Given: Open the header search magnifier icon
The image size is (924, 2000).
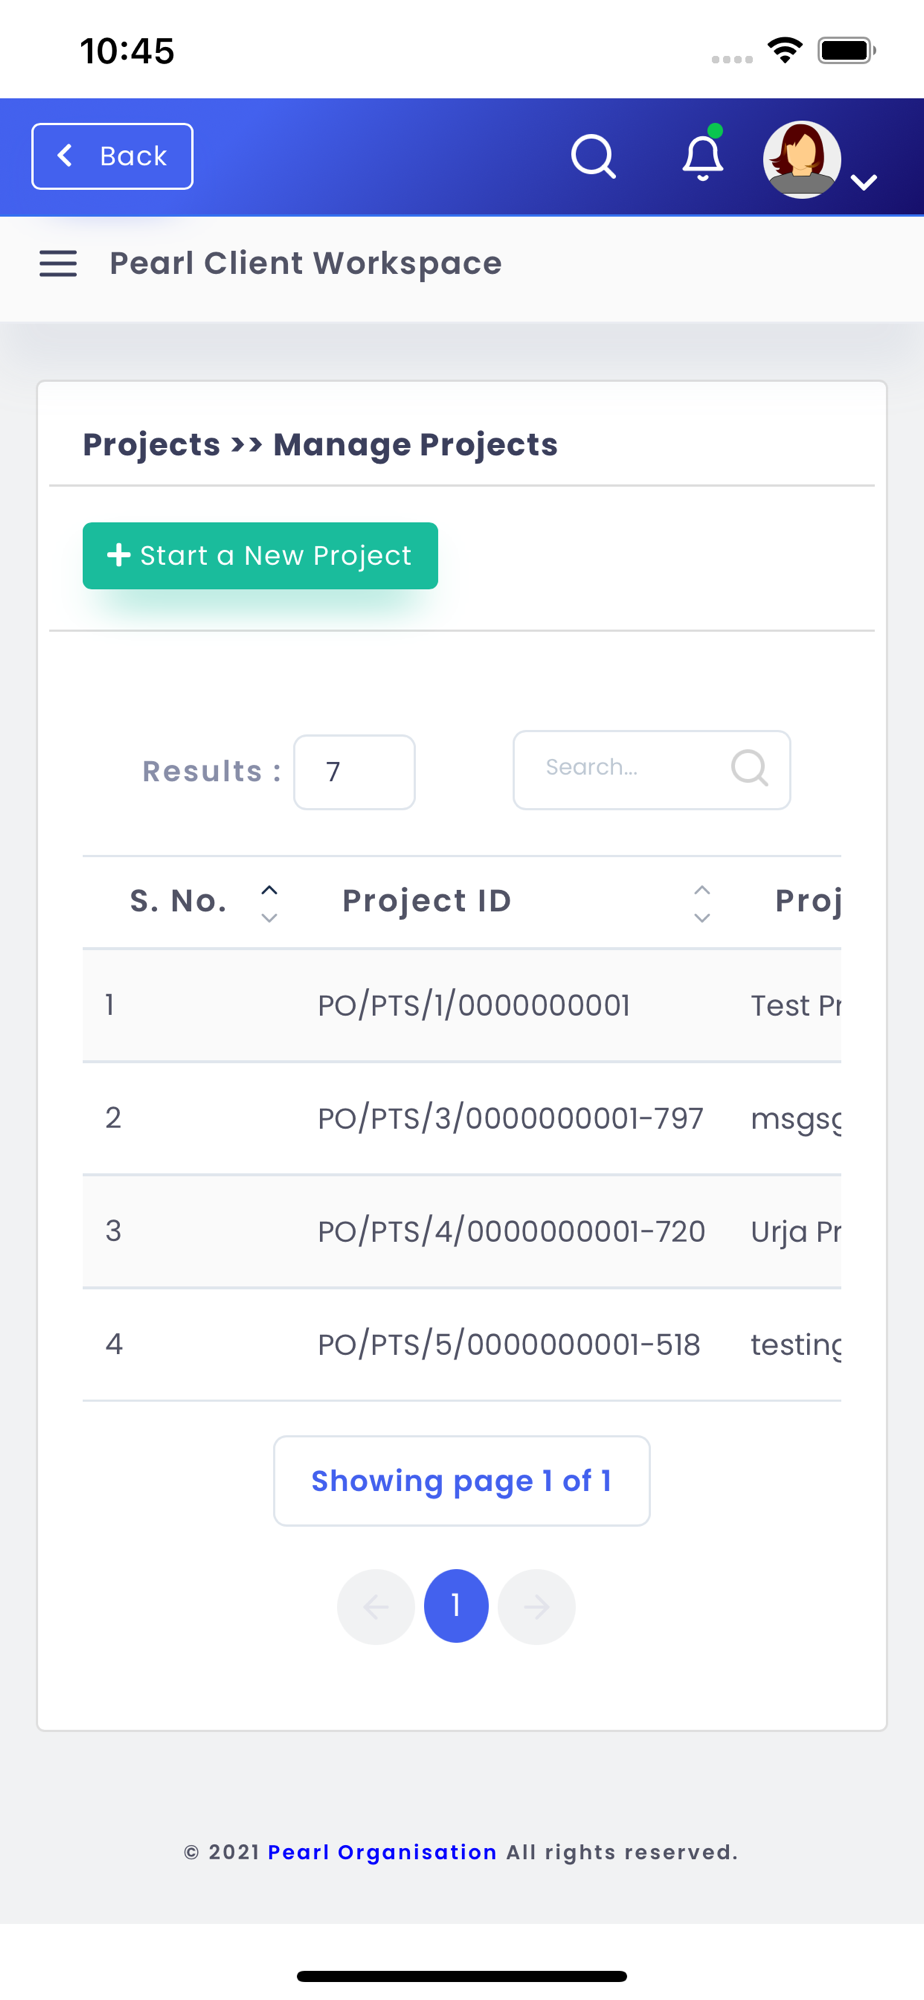Looking at the screenshot, I should pyautogui.click(x=593, y=157).
